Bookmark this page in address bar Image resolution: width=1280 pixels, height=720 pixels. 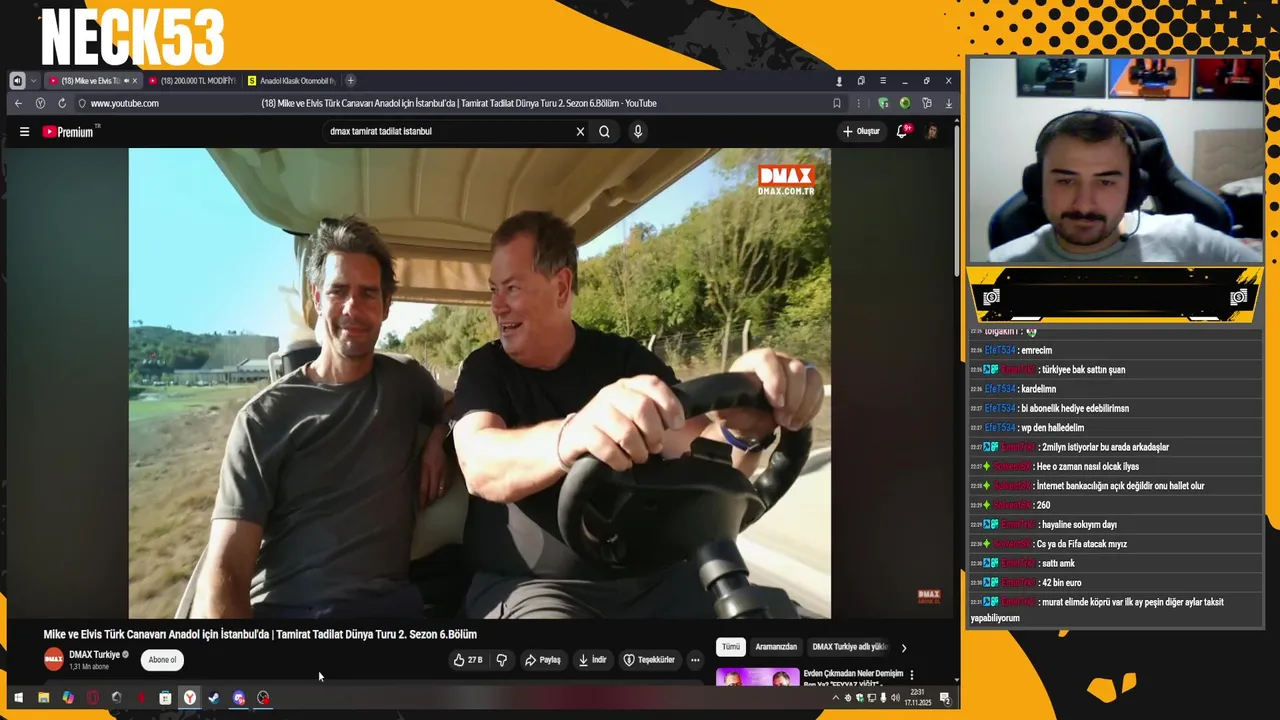(837, 103)
